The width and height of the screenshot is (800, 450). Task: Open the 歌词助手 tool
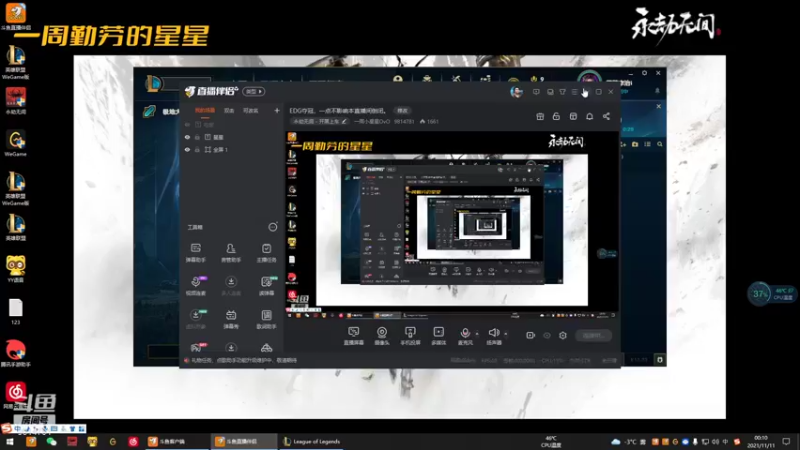(x=266, y=319)
